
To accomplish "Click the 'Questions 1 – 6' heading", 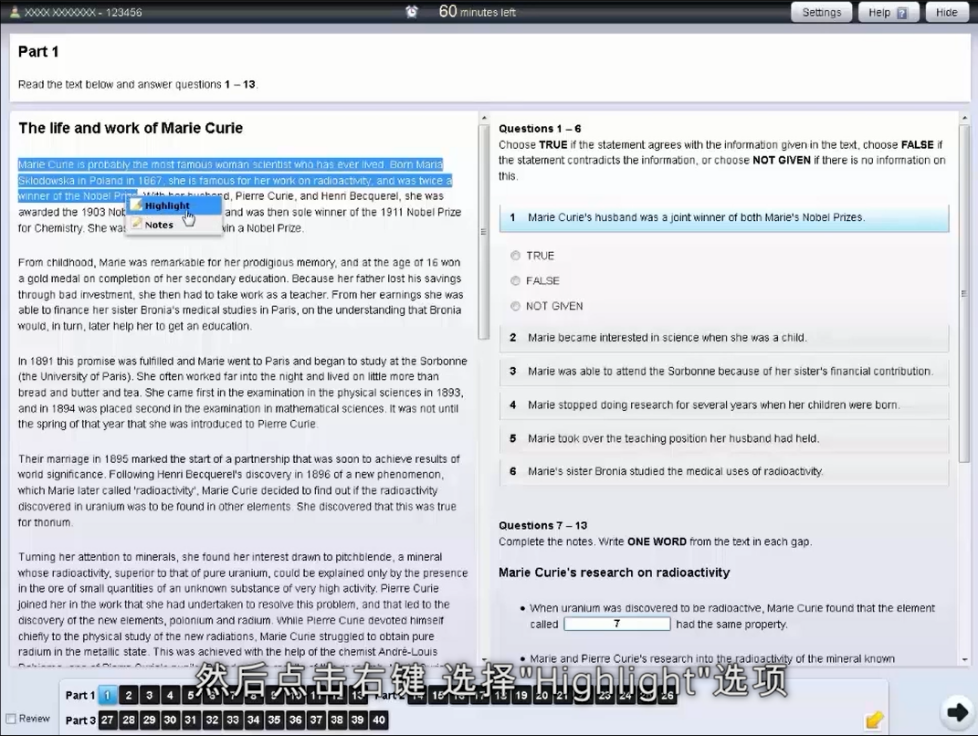I will pos(540,128).
